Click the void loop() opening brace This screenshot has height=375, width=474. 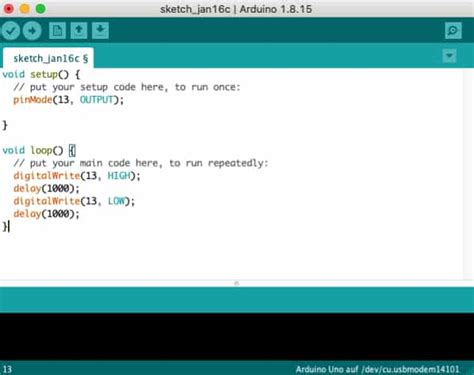pyautogui.click(x=72, y=150)
